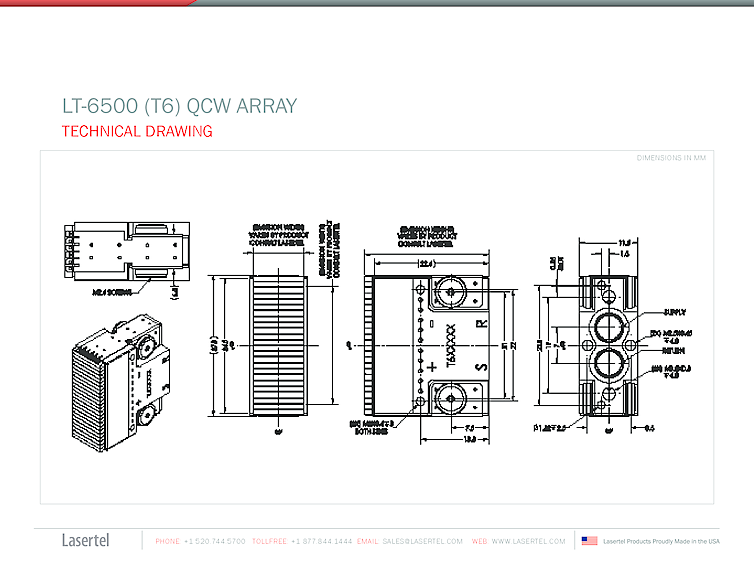Viewport: 754px width, 566px height.
Task: Click the top-view drawing with M2.4 screws
Action: click(125, 253)
